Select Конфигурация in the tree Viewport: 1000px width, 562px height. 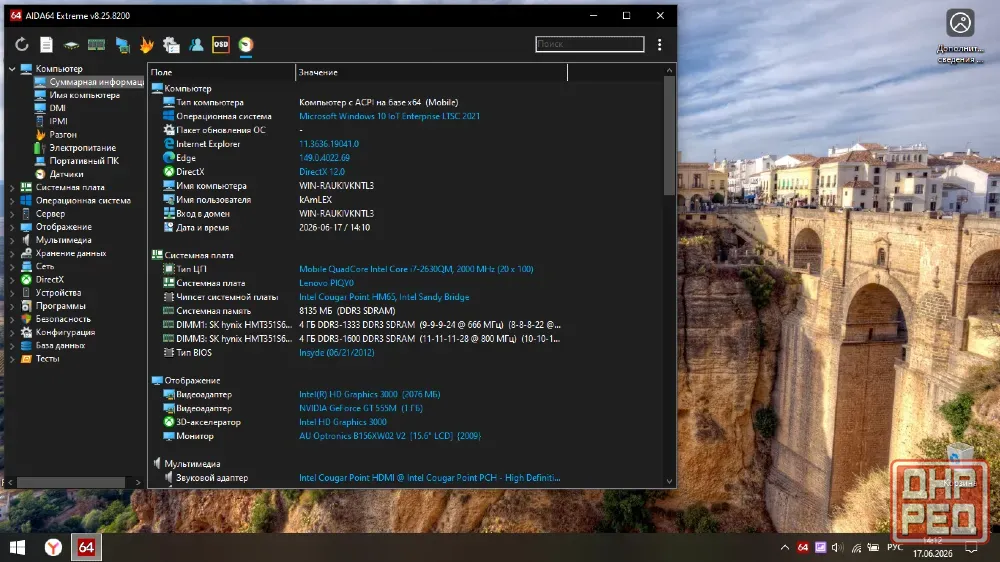(65, 332)
